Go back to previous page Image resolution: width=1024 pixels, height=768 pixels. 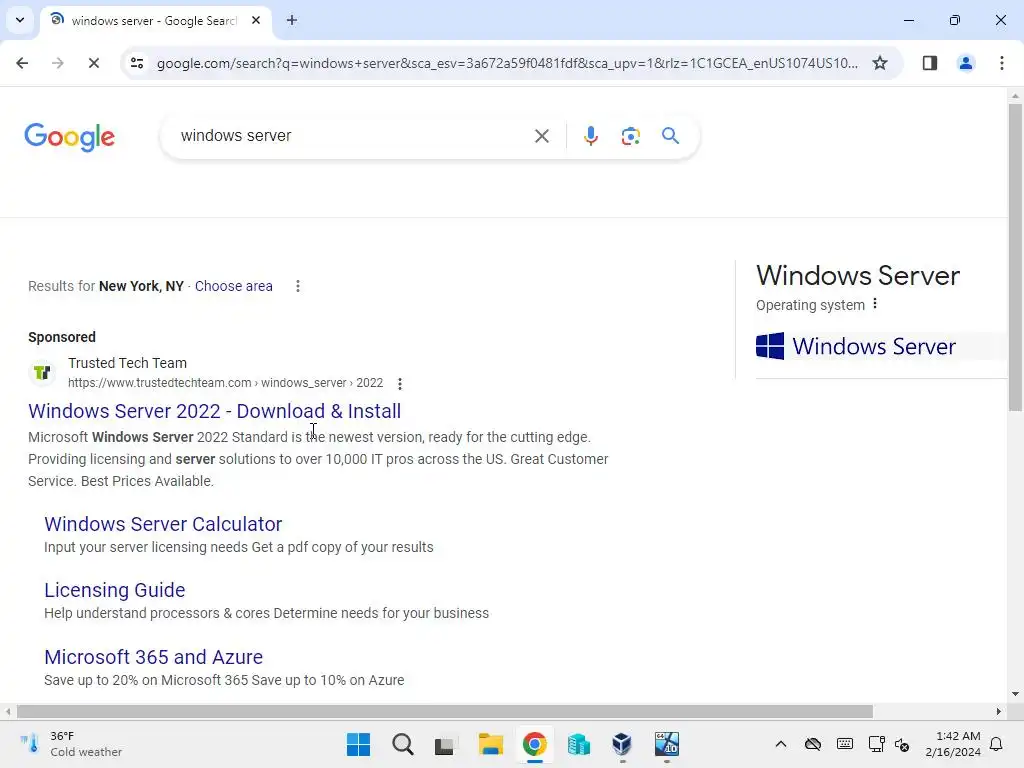pos(22,63)
